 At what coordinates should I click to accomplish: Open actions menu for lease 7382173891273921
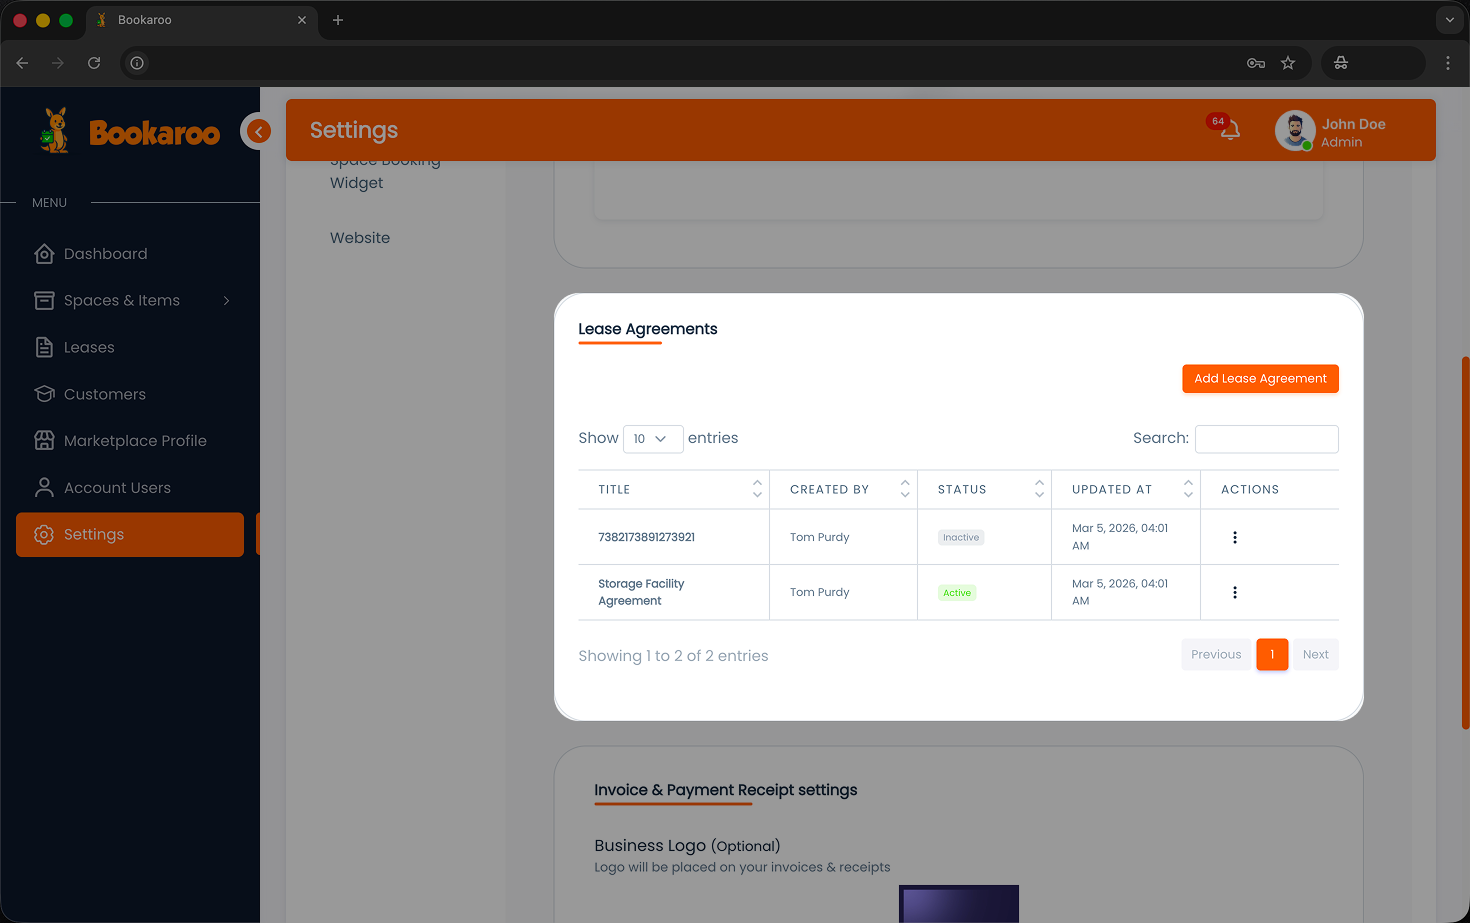point(1235,537)
